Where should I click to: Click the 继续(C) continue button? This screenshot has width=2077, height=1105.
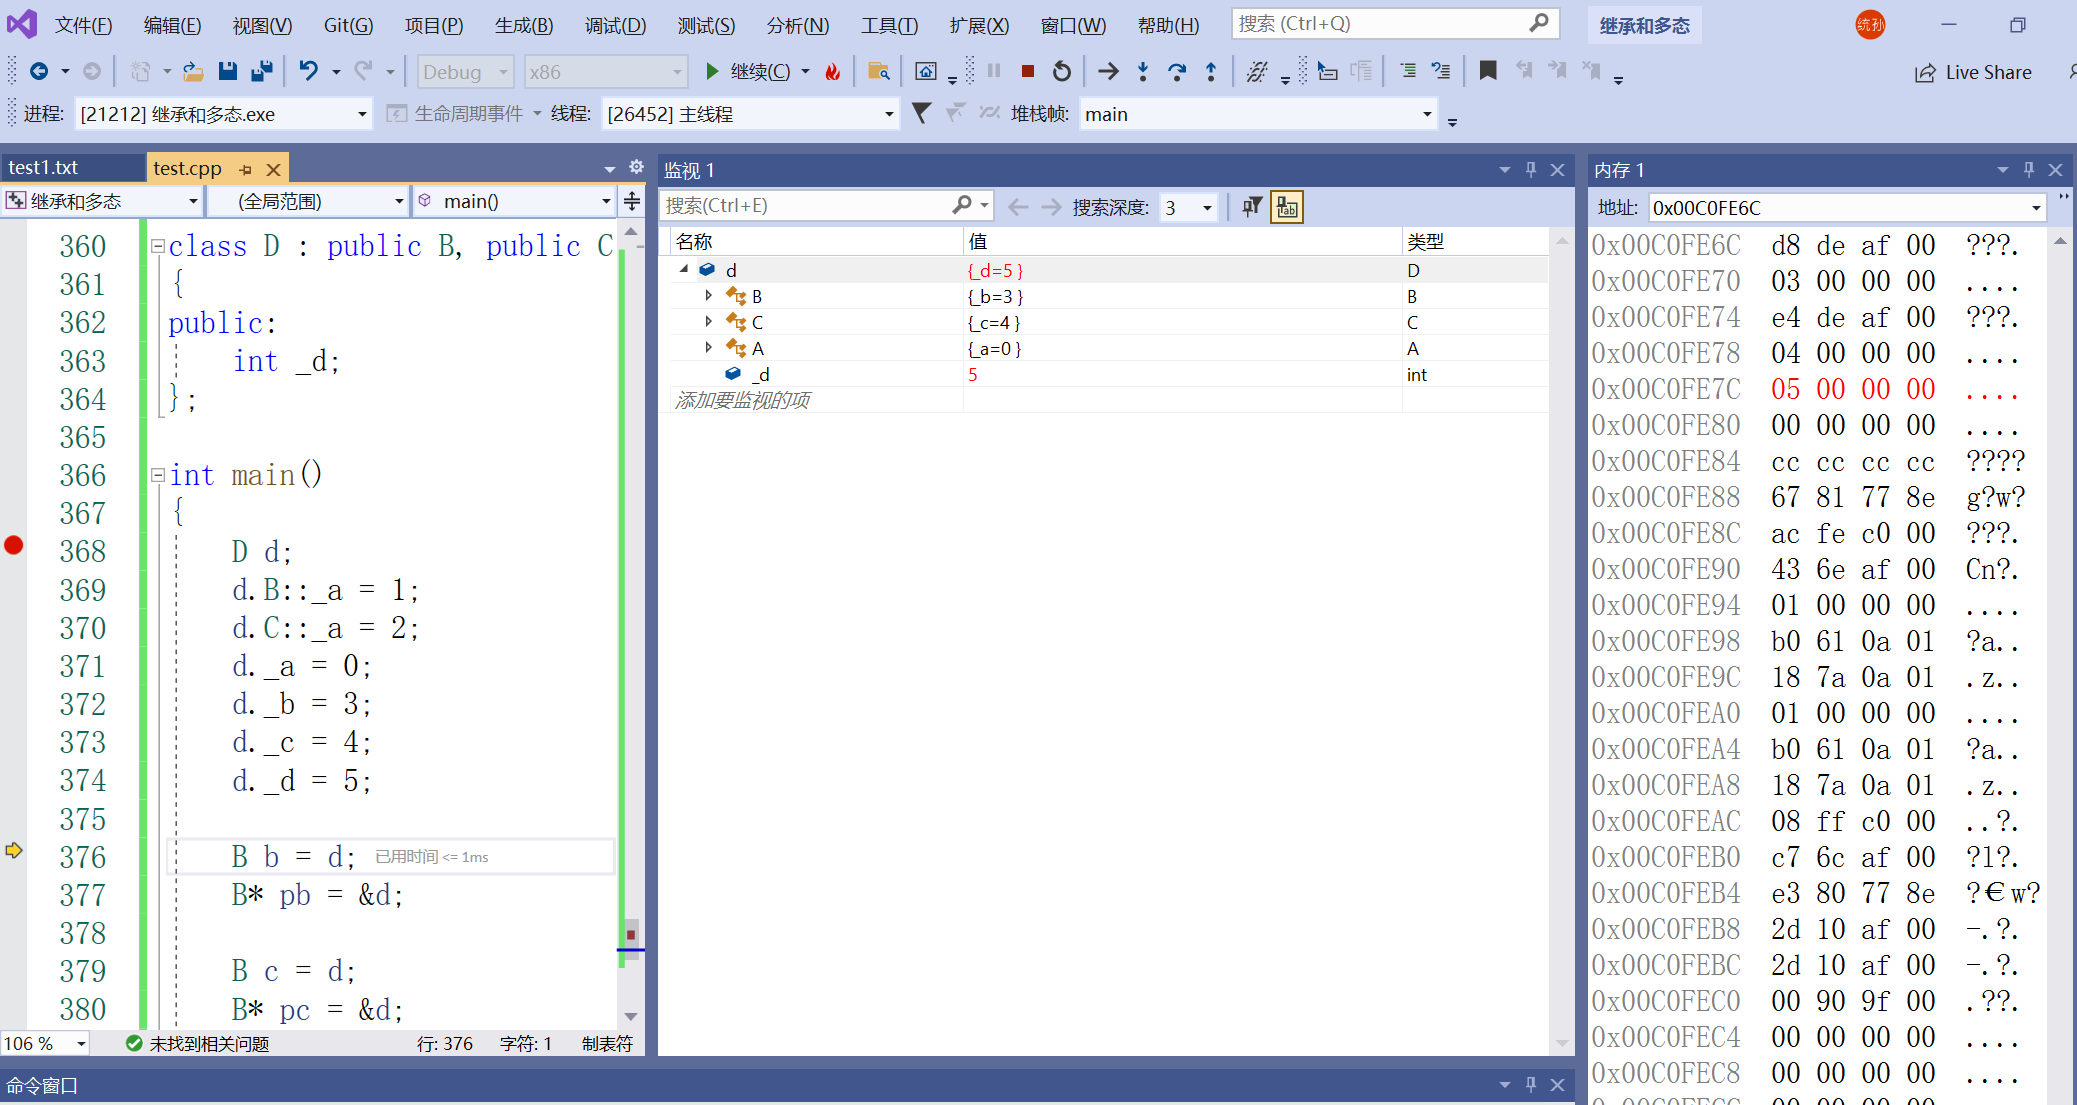click(748, 71)
